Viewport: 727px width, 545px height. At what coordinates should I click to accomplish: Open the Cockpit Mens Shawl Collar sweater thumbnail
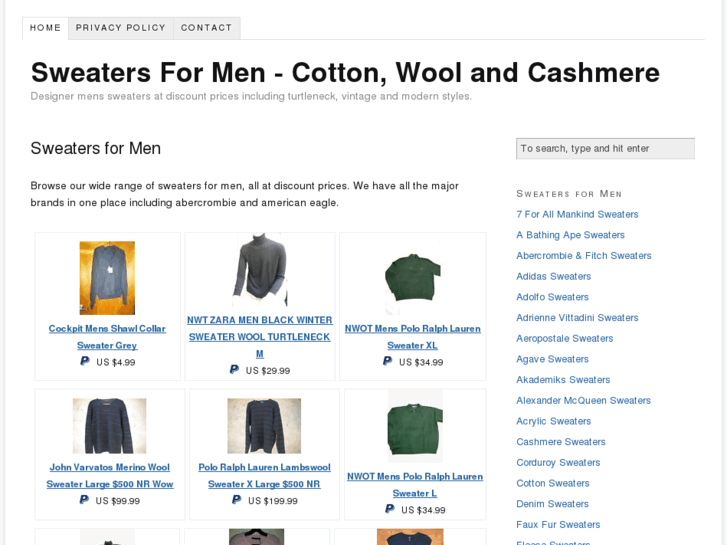tap(107, 278)
